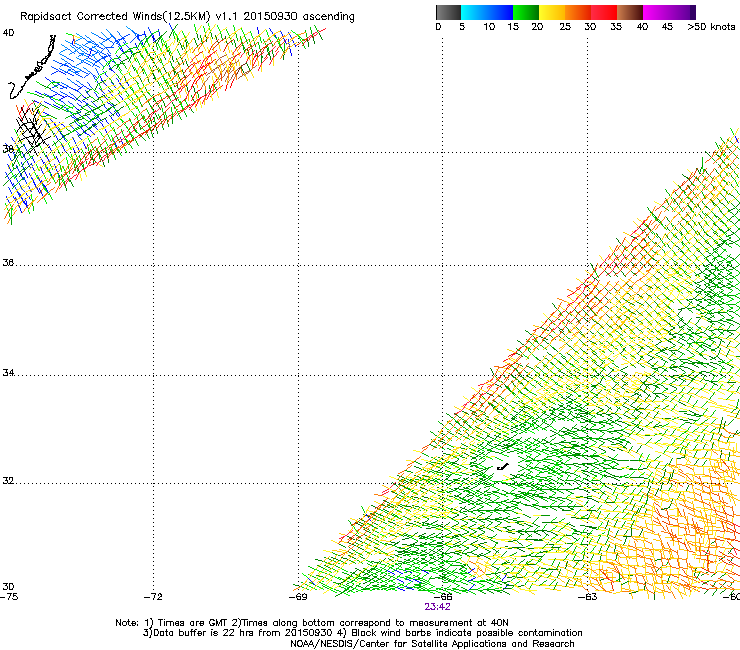Click the purple 23:42 time label
Screen dimensions: 740x650
click(437, 607)
